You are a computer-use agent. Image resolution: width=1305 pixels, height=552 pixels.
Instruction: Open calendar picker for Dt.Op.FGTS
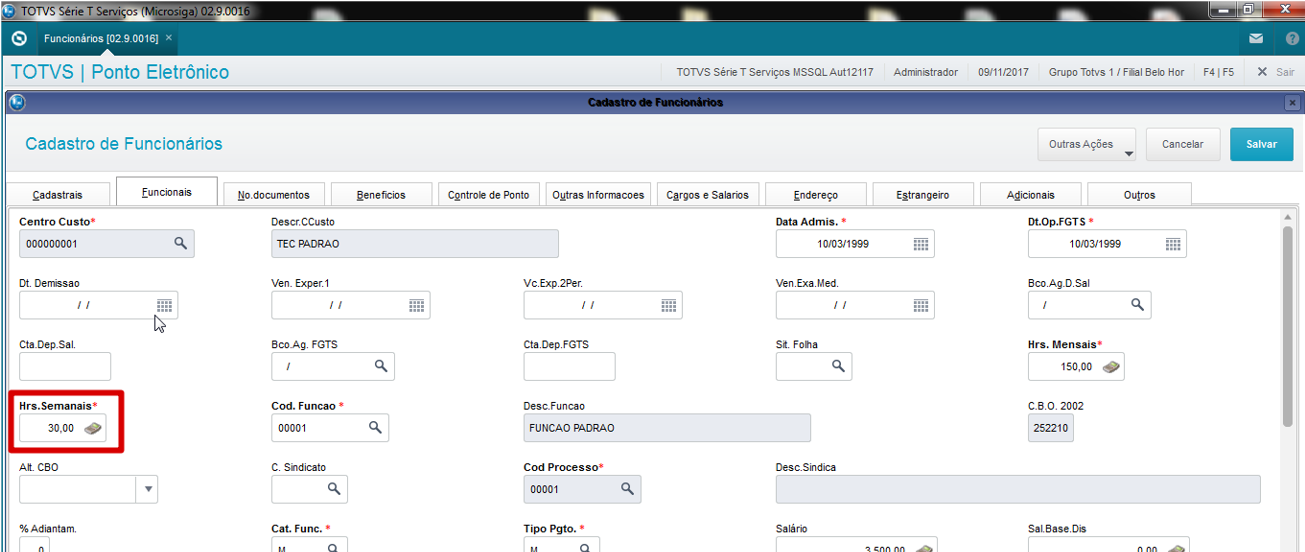[1173, 244]
